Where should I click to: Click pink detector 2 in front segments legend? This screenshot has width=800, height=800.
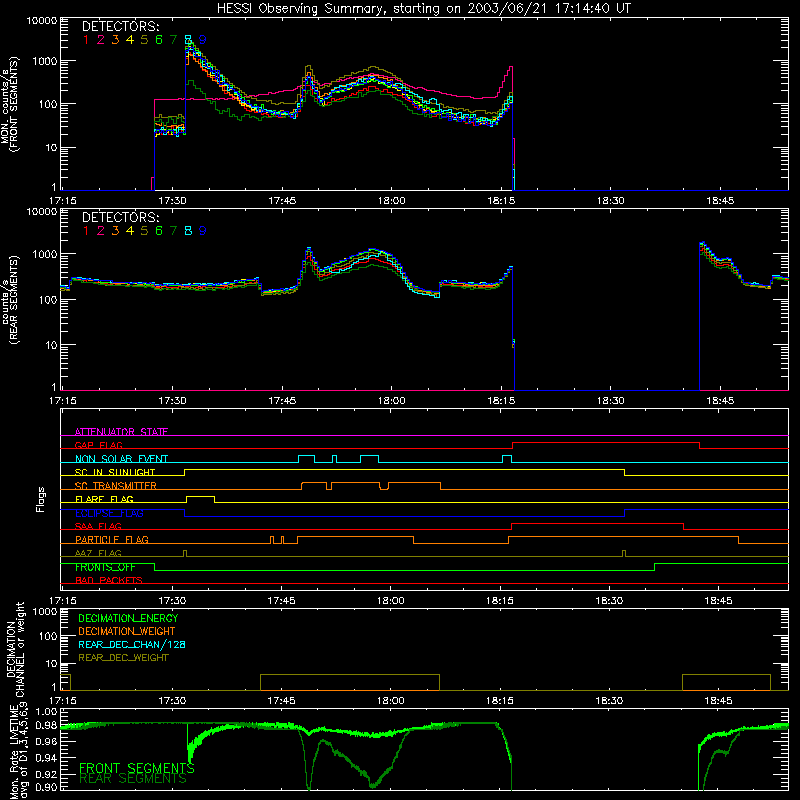101,39
